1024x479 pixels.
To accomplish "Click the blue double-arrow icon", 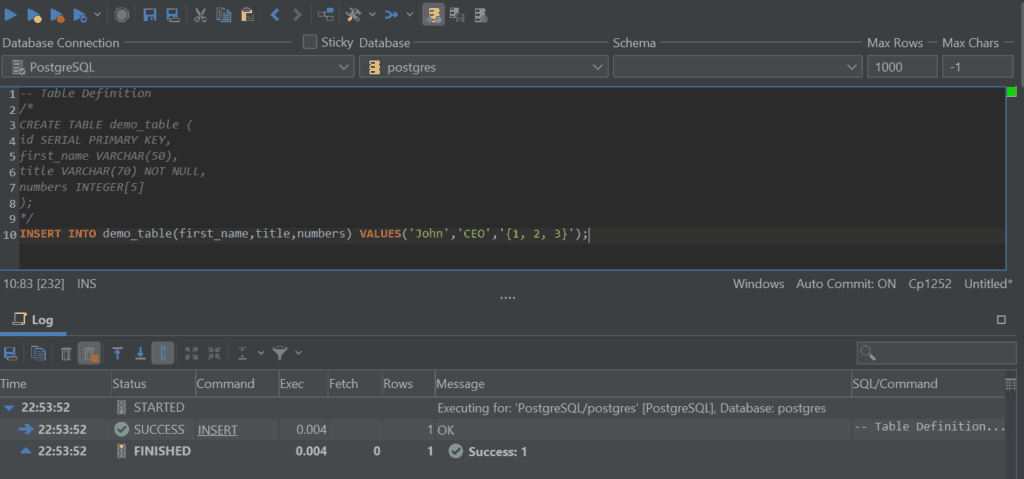I will 391,14.
